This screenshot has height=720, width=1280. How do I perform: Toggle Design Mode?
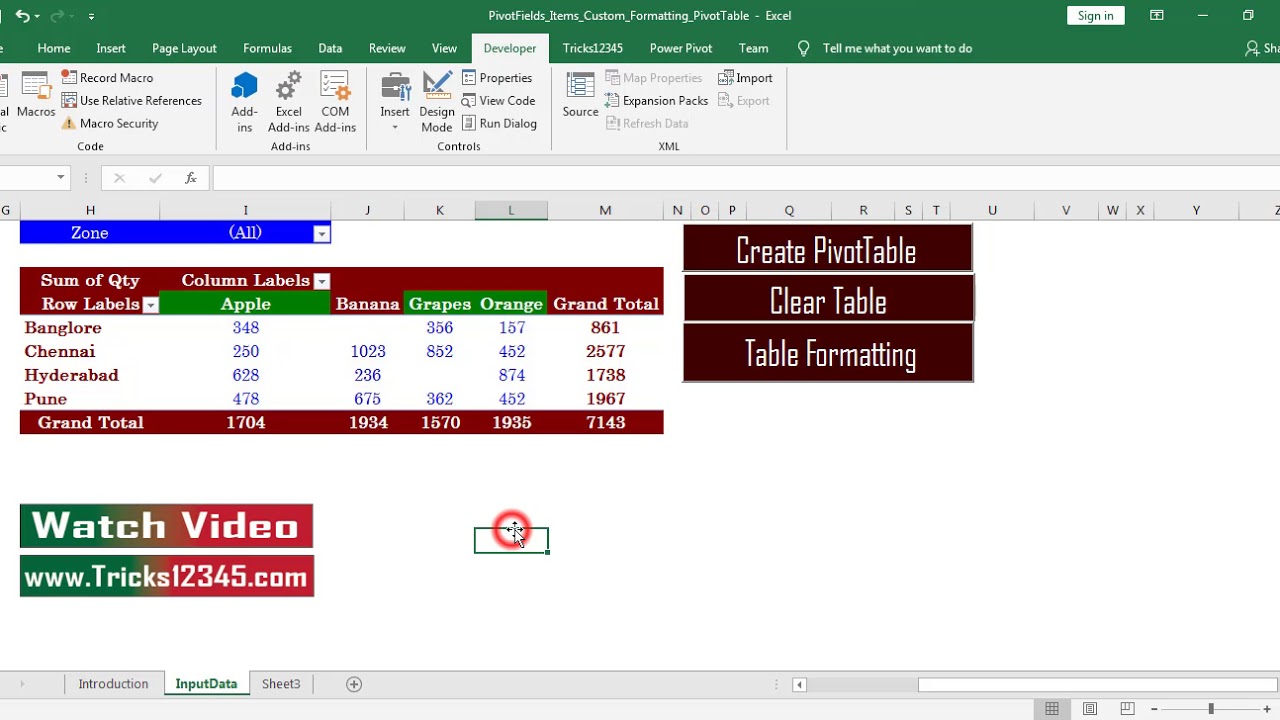437,102
